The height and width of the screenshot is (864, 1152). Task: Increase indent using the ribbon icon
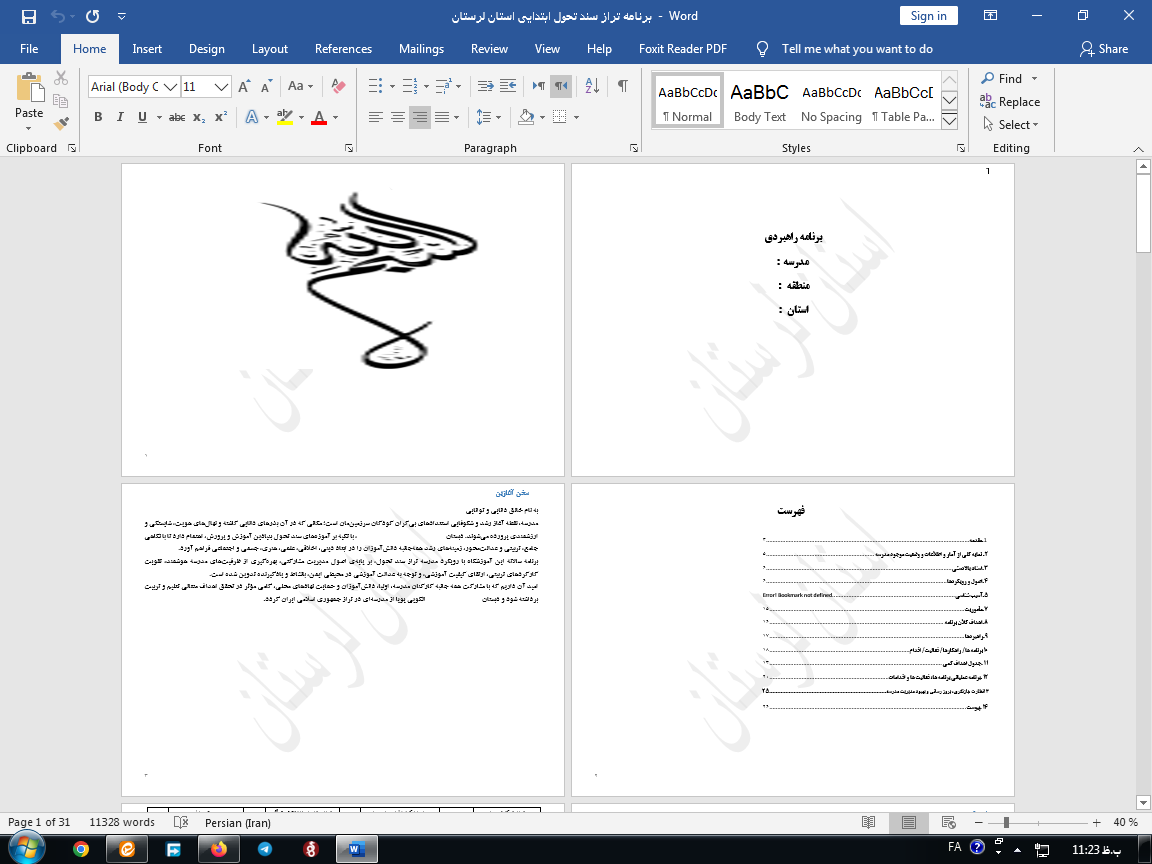pos(507,87)
